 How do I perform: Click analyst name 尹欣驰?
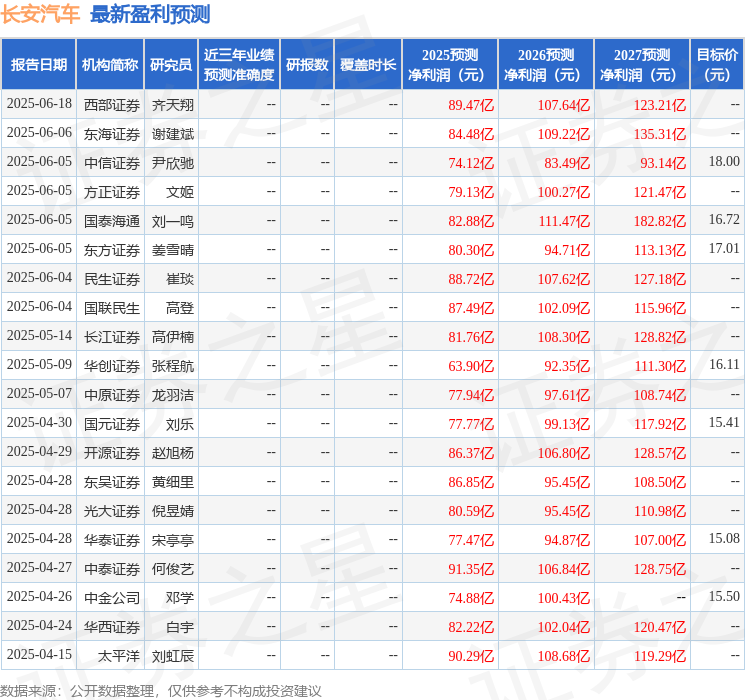coord(172,163)
